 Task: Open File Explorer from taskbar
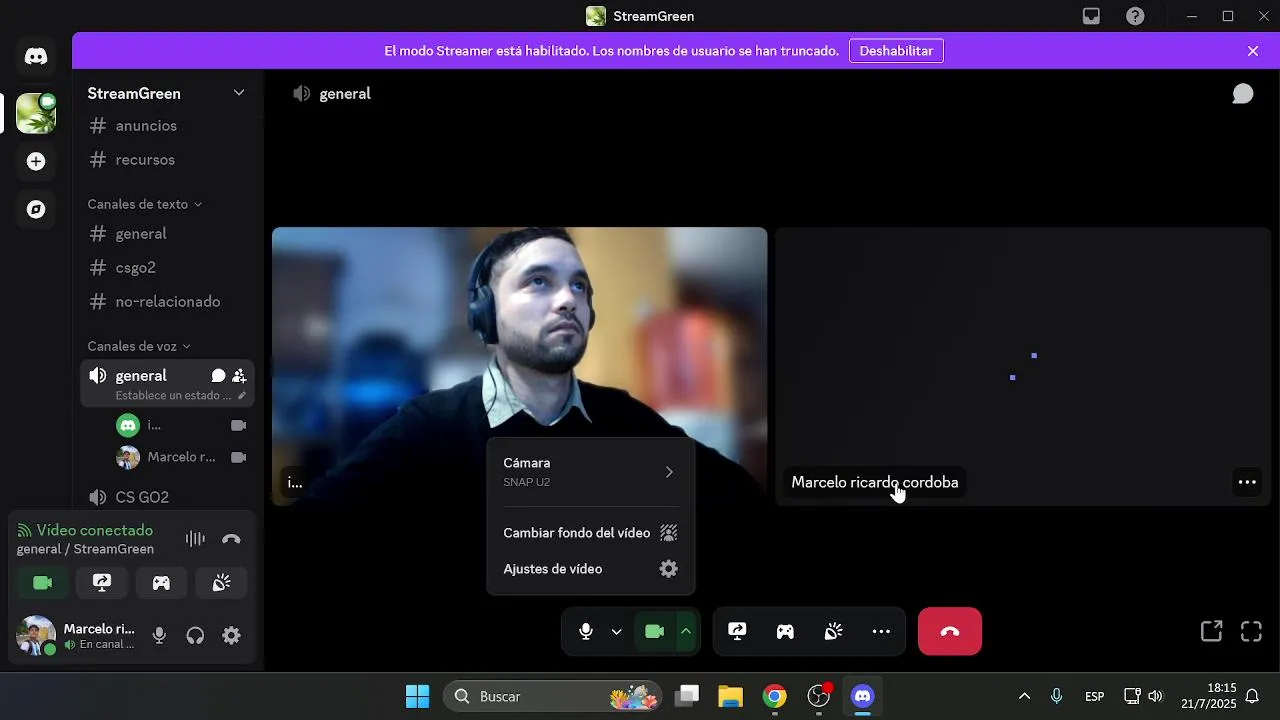point(730,696)
